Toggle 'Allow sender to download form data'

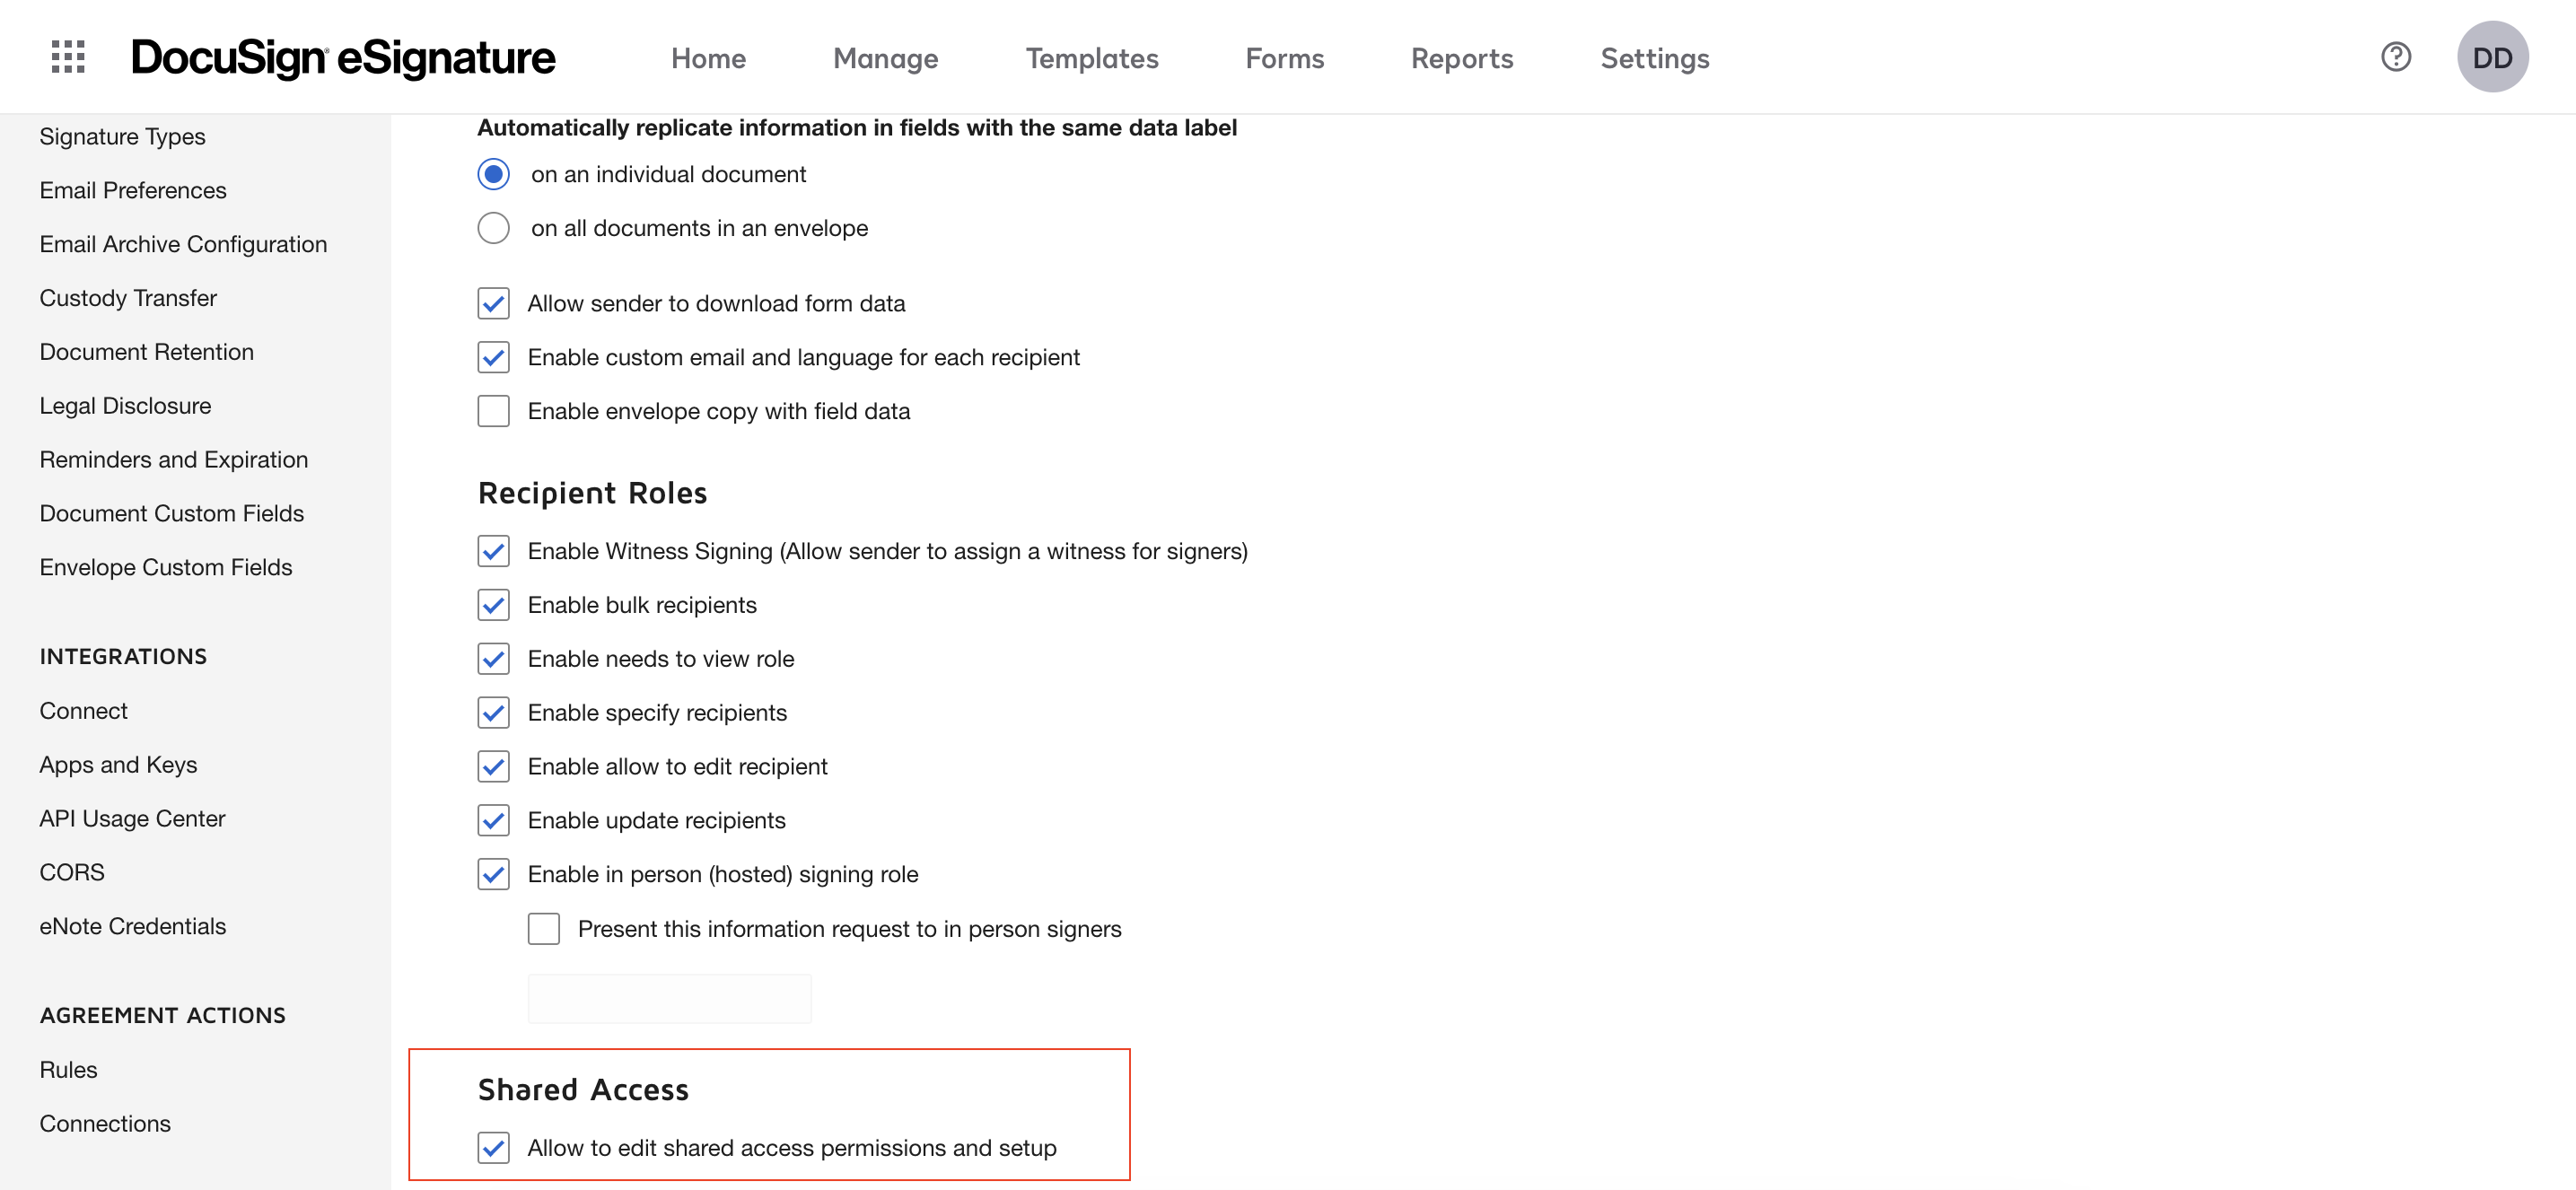click(493, 303)
